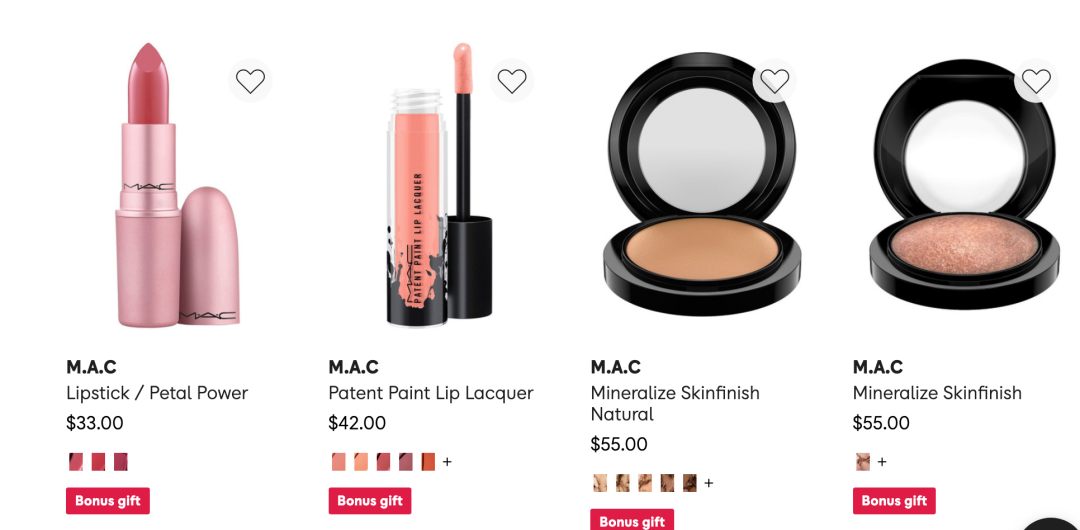The width and height of the screenshot is (1080, 530).
Task: Expand more shades for Mineralize Skinfinish Natural
Action: coord(709,483)
